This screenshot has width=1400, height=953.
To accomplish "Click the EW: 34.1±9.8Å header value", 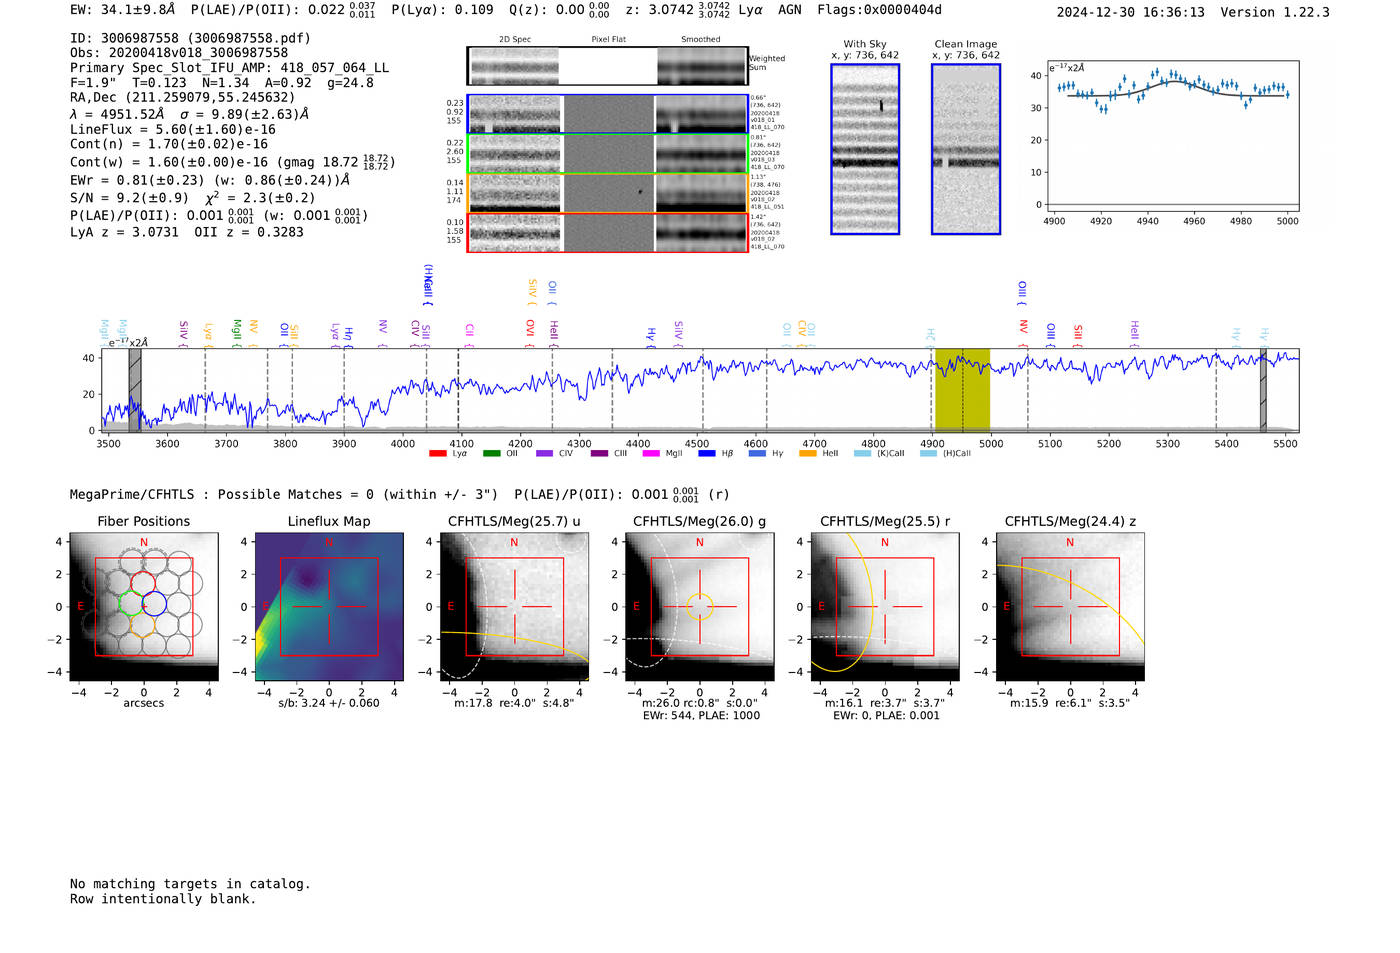I will 122,10.
